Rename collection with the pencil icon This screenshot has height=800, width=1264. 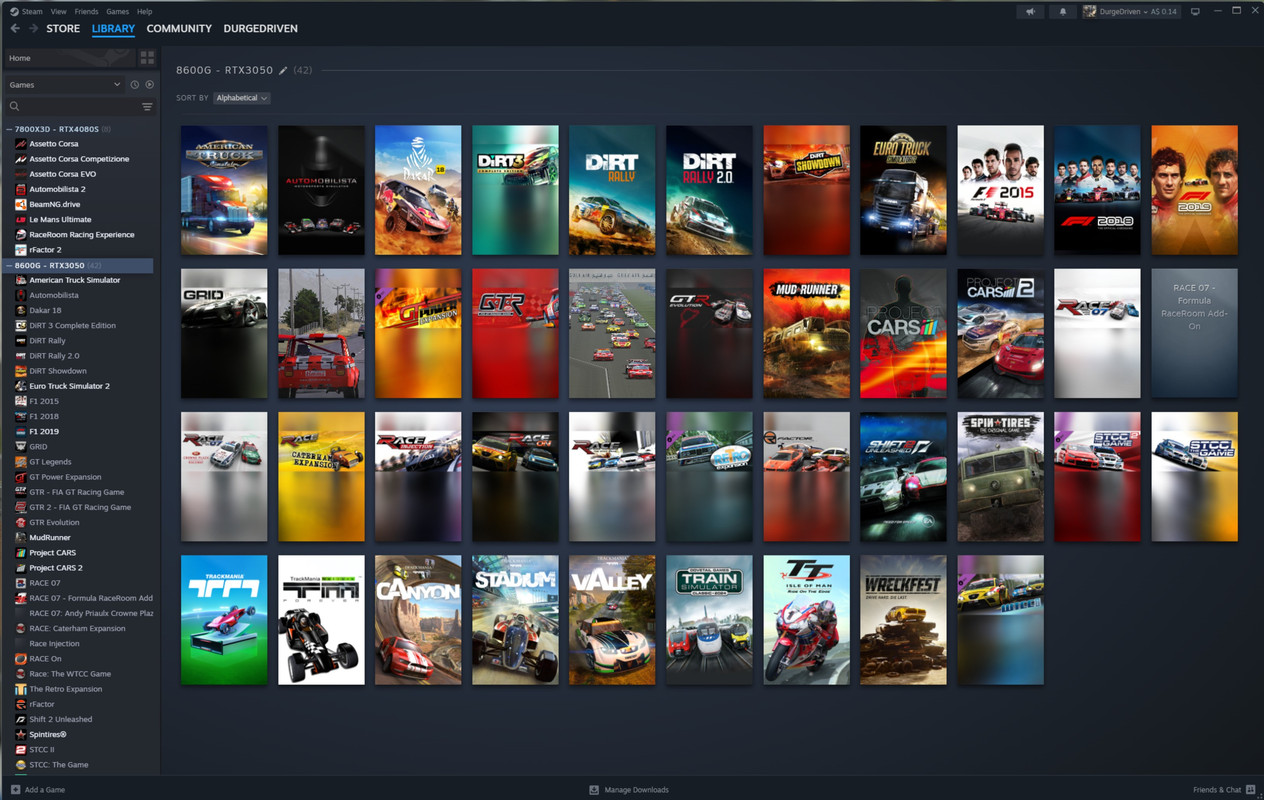click(x=283, y=71)
